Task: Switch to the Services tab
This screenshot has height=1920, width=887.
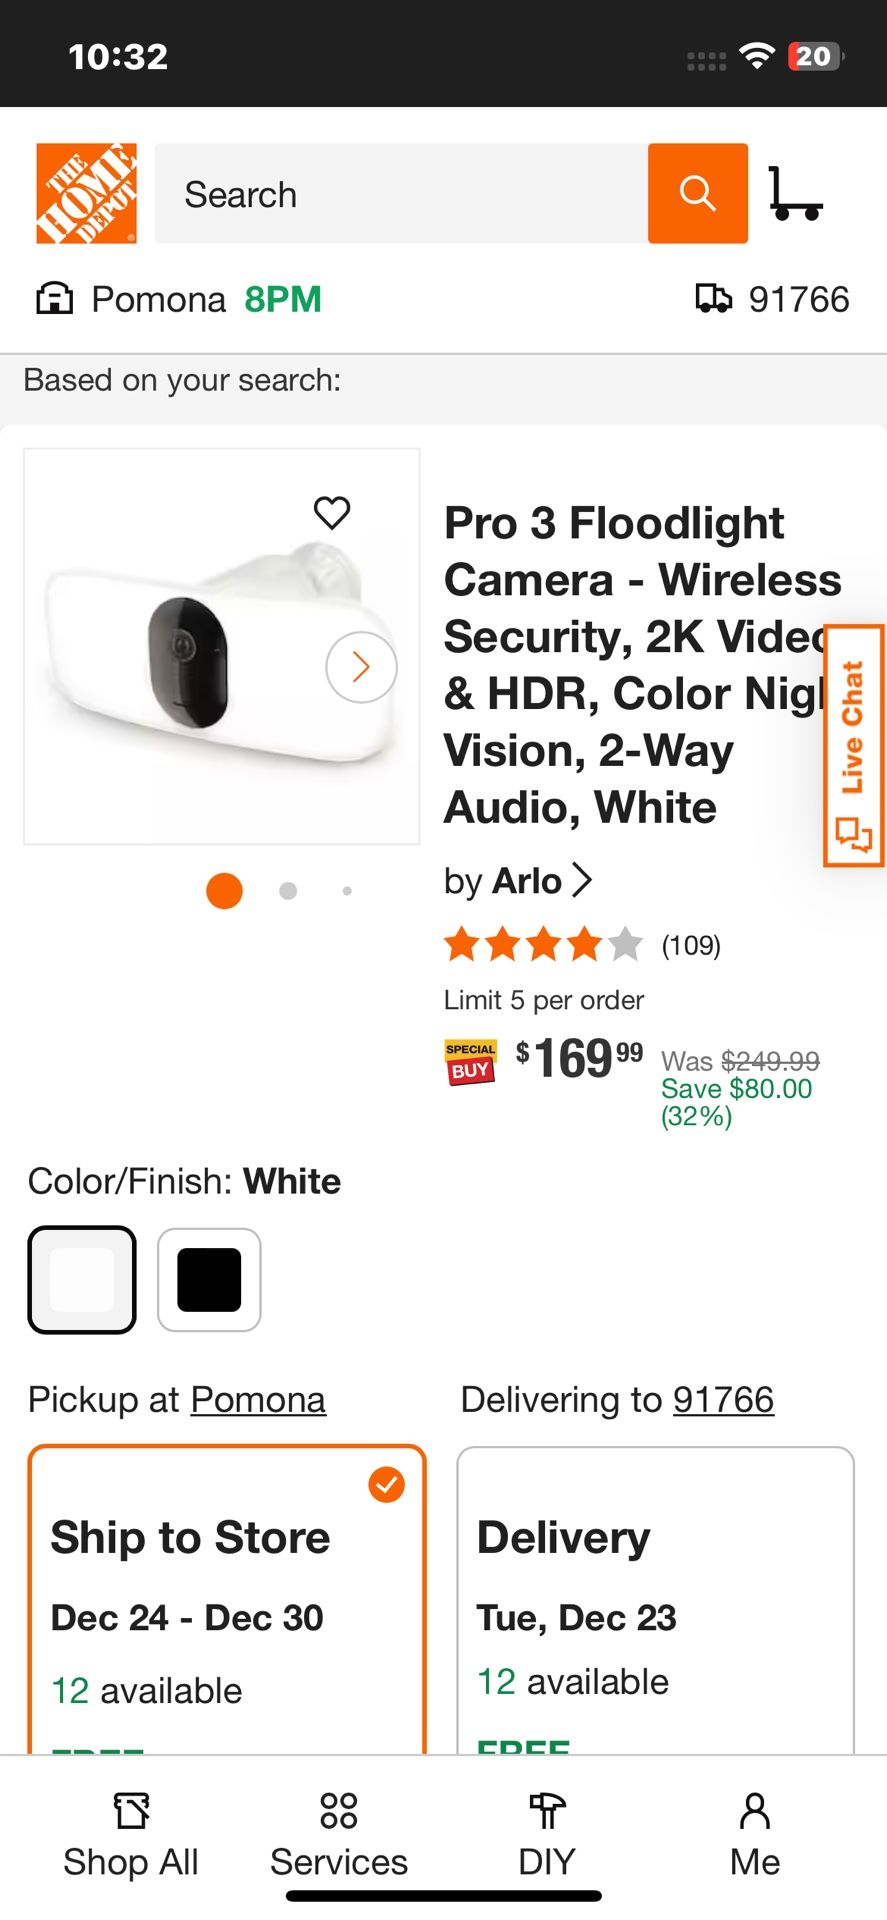Action: [339, 1835]
